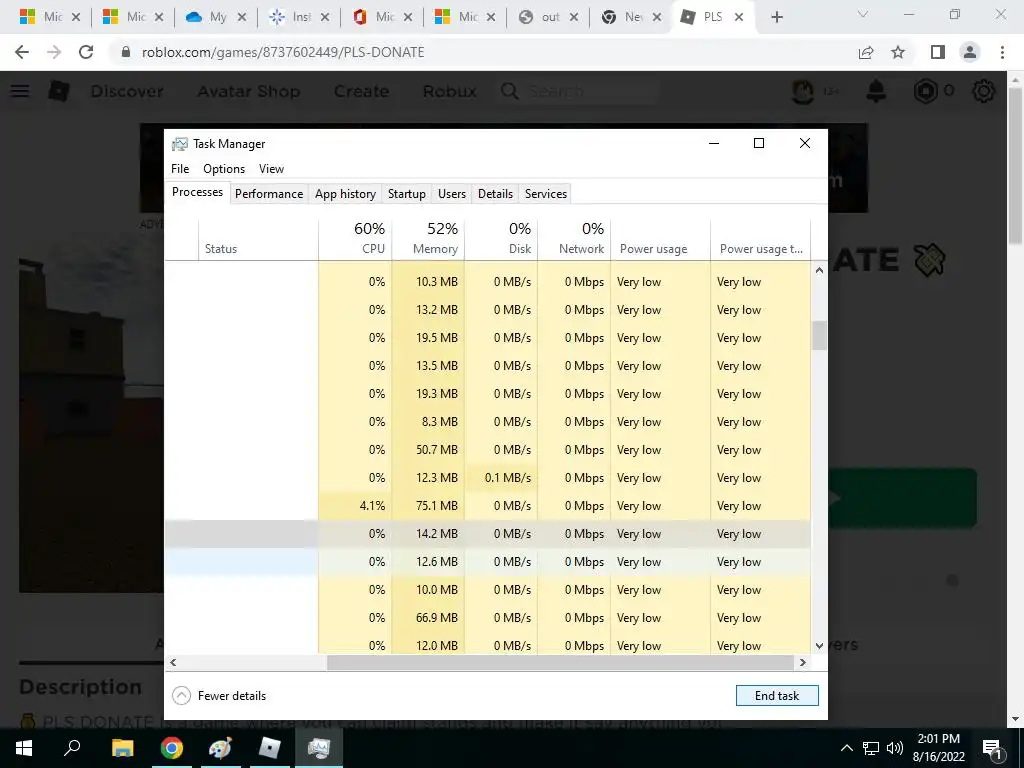Sort by Disk column header
Screen dimensions: 1024x768
pos(501,239)
